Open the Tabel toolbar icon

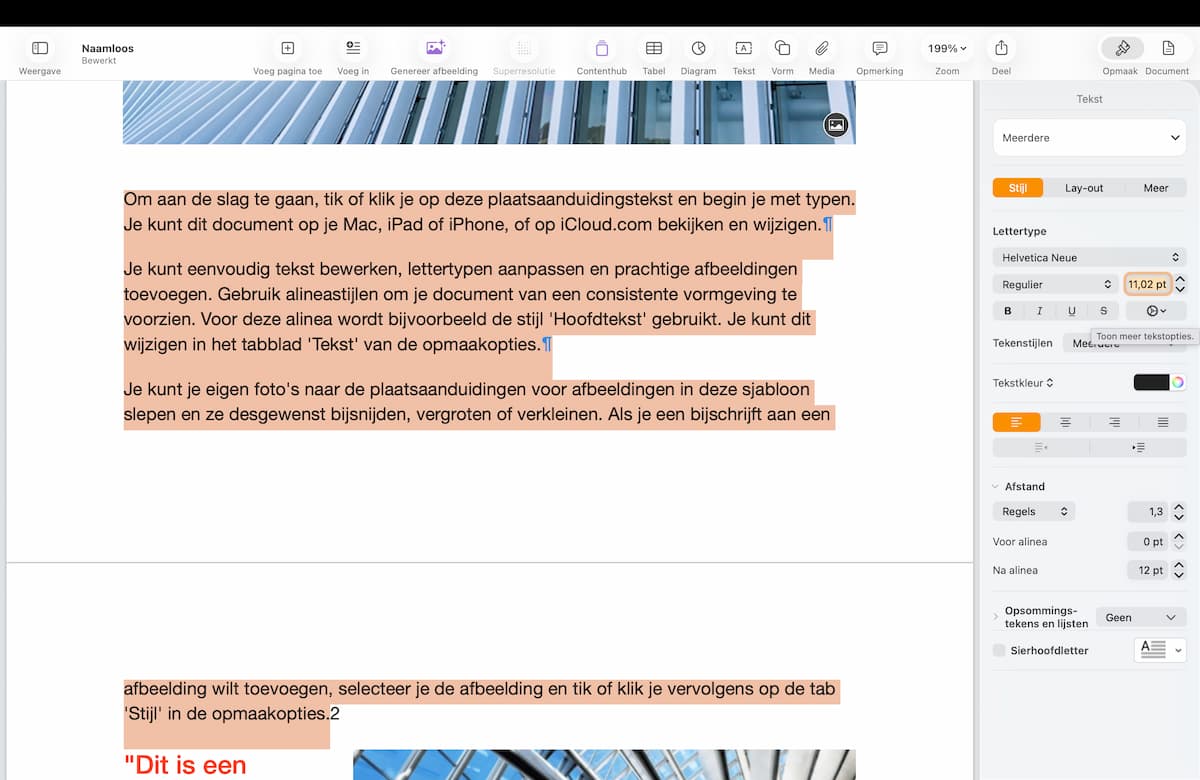click(653, 48)
